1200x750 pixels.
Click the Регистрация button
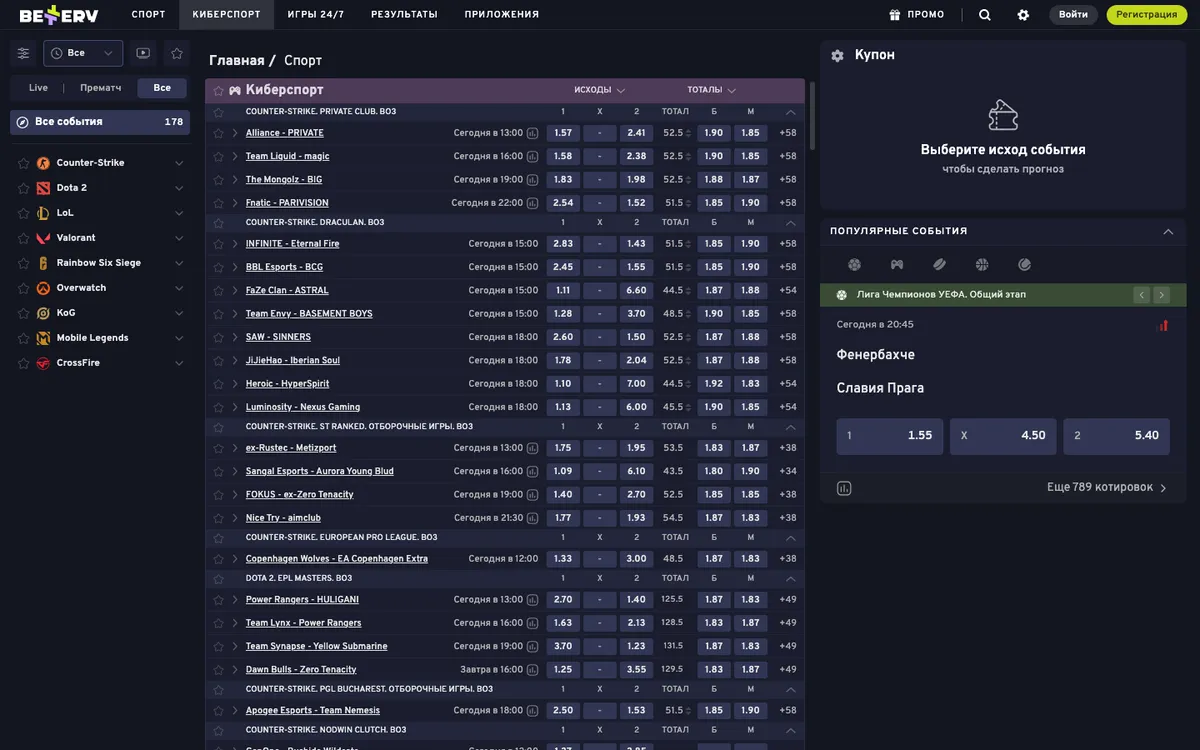click(1147, 15)
